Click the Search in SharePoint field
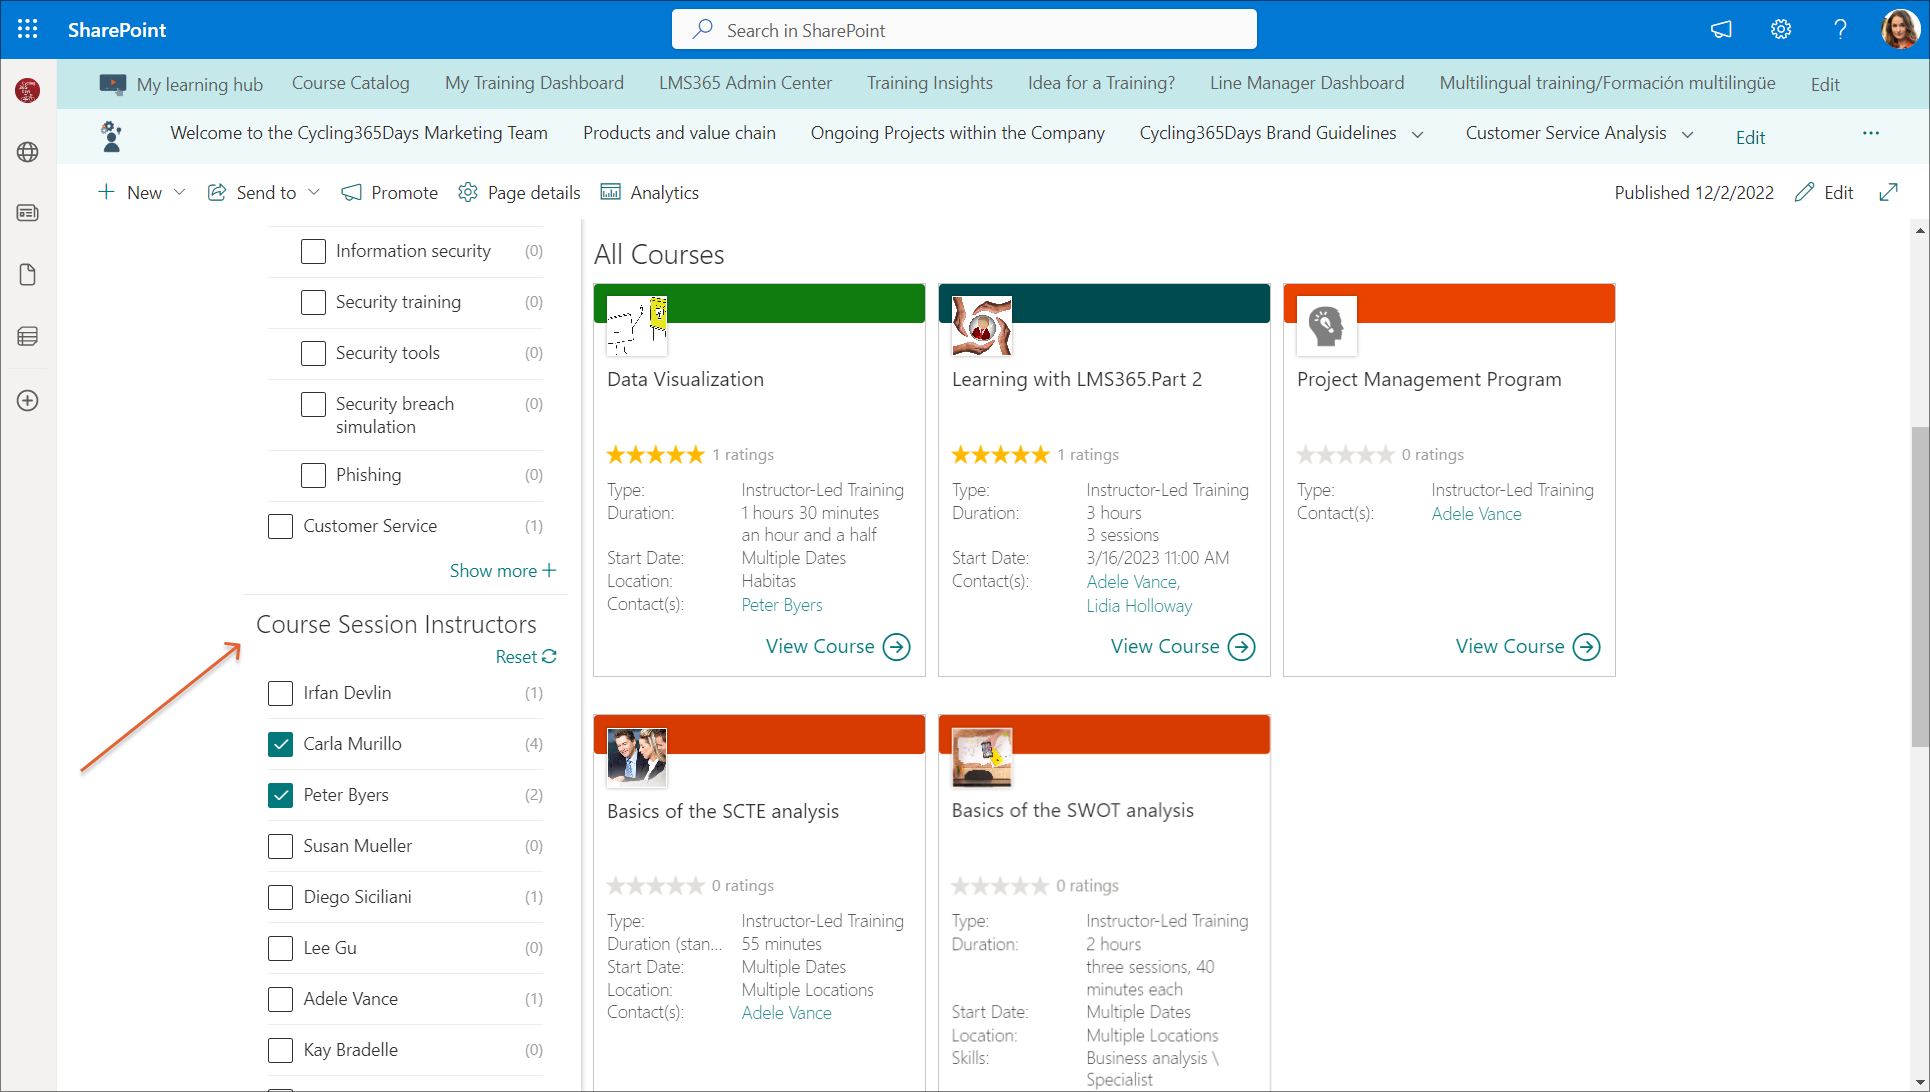 click(x=964, y=29)
